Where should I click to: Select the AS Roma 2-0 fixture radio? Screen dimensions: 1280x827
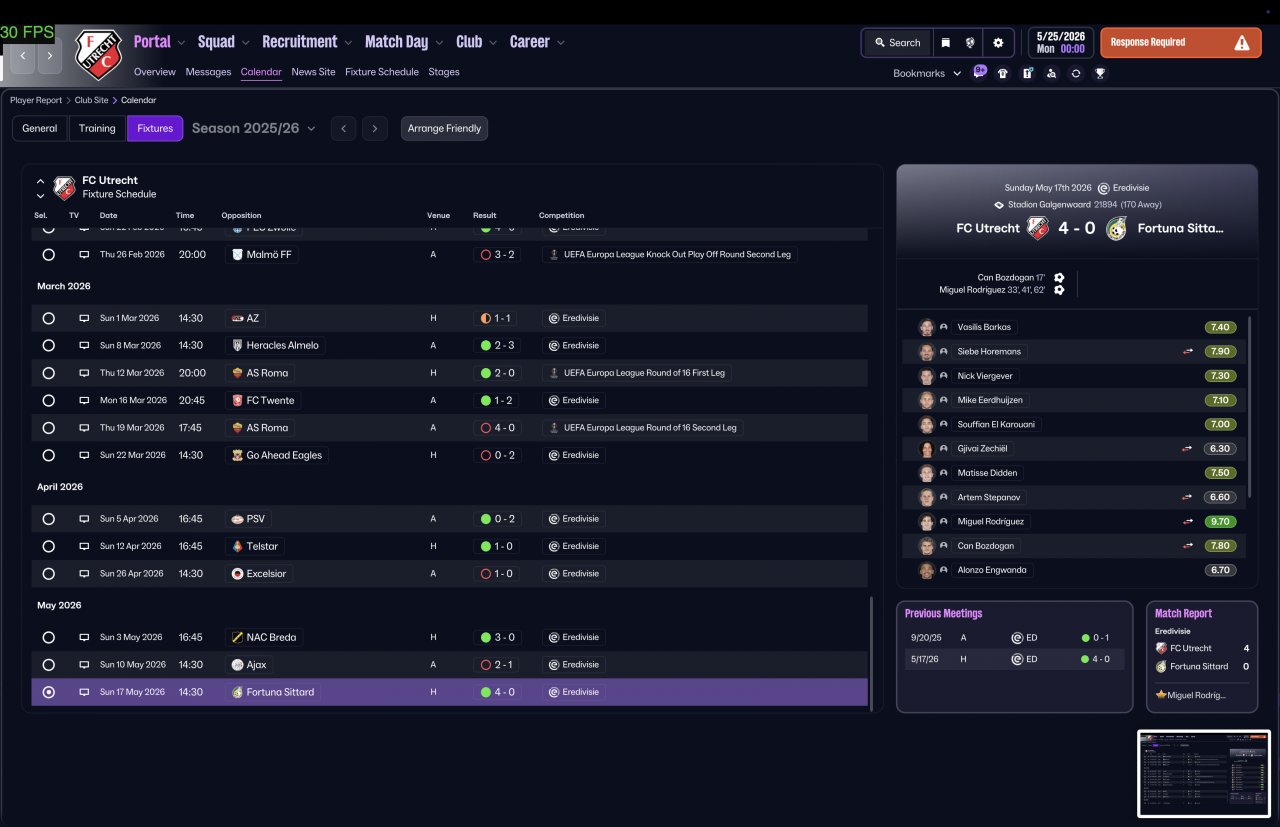click(x=48, y=373)
